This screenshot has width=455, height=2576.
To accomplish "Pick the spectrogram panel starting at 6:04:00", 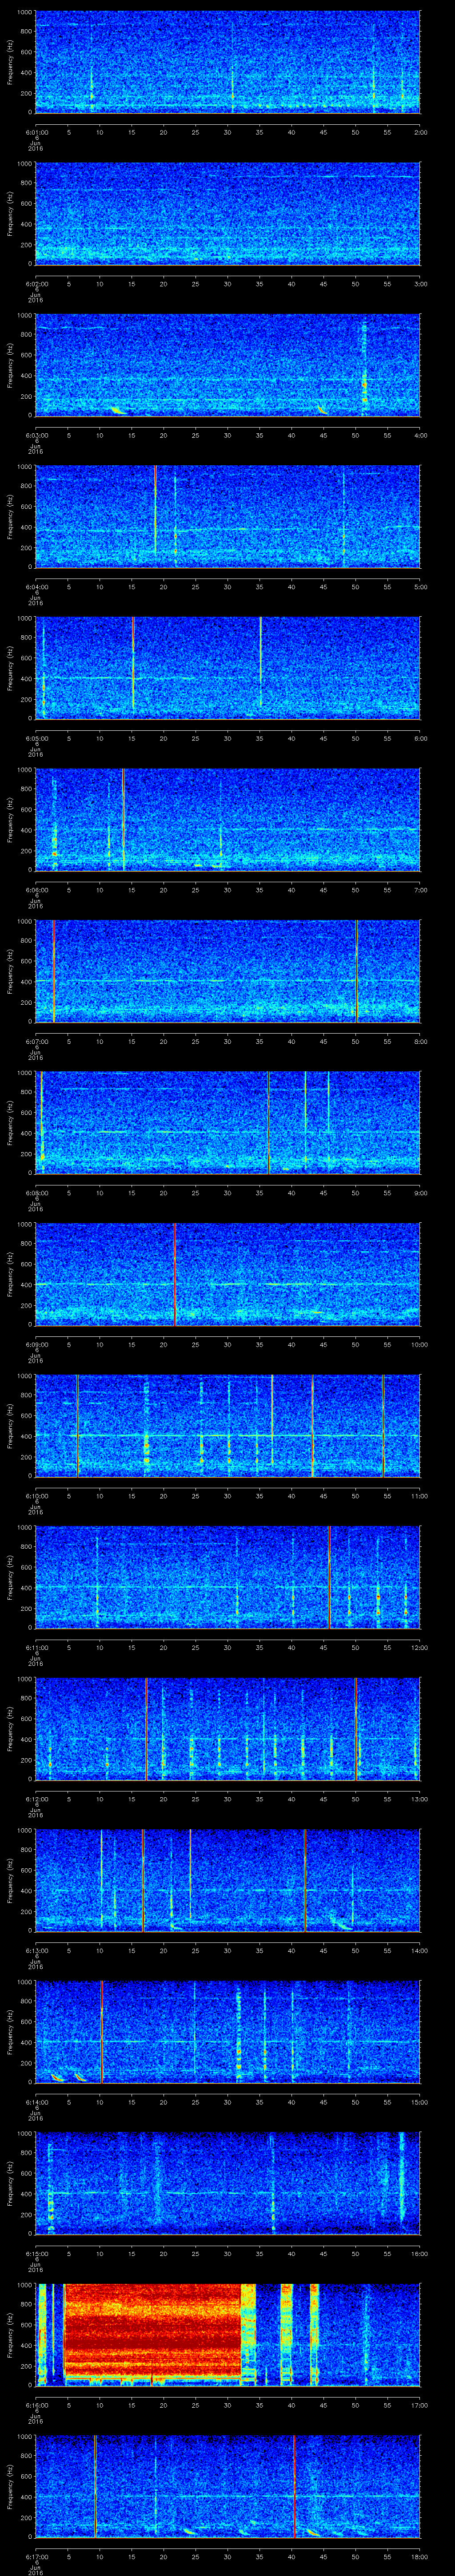I will point(228,516).
